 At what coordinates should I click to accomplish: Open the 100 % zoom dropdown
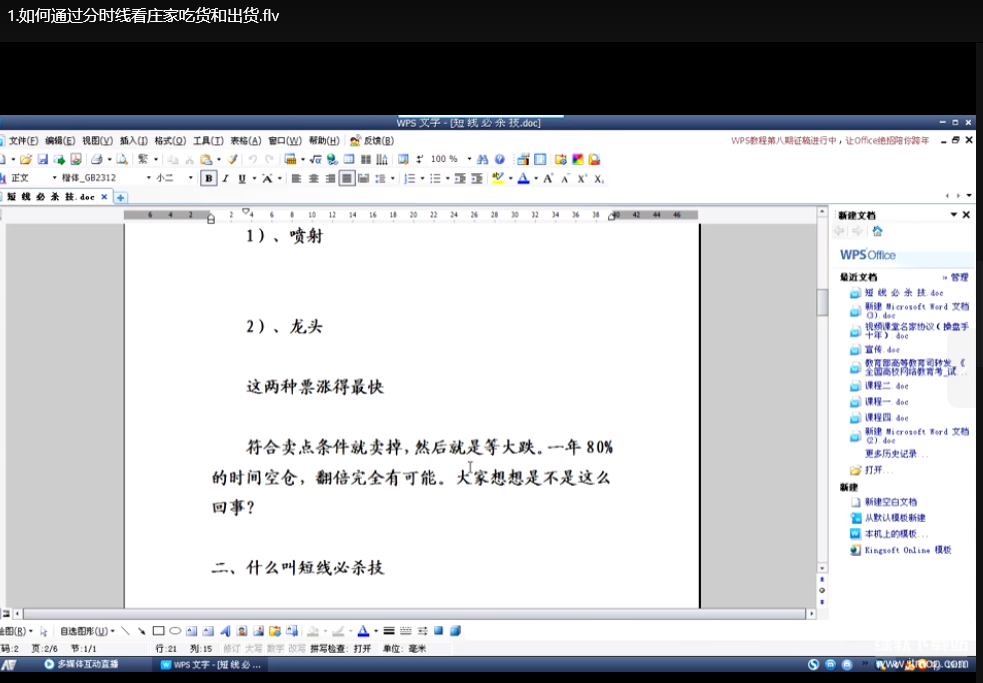[469, 159]
